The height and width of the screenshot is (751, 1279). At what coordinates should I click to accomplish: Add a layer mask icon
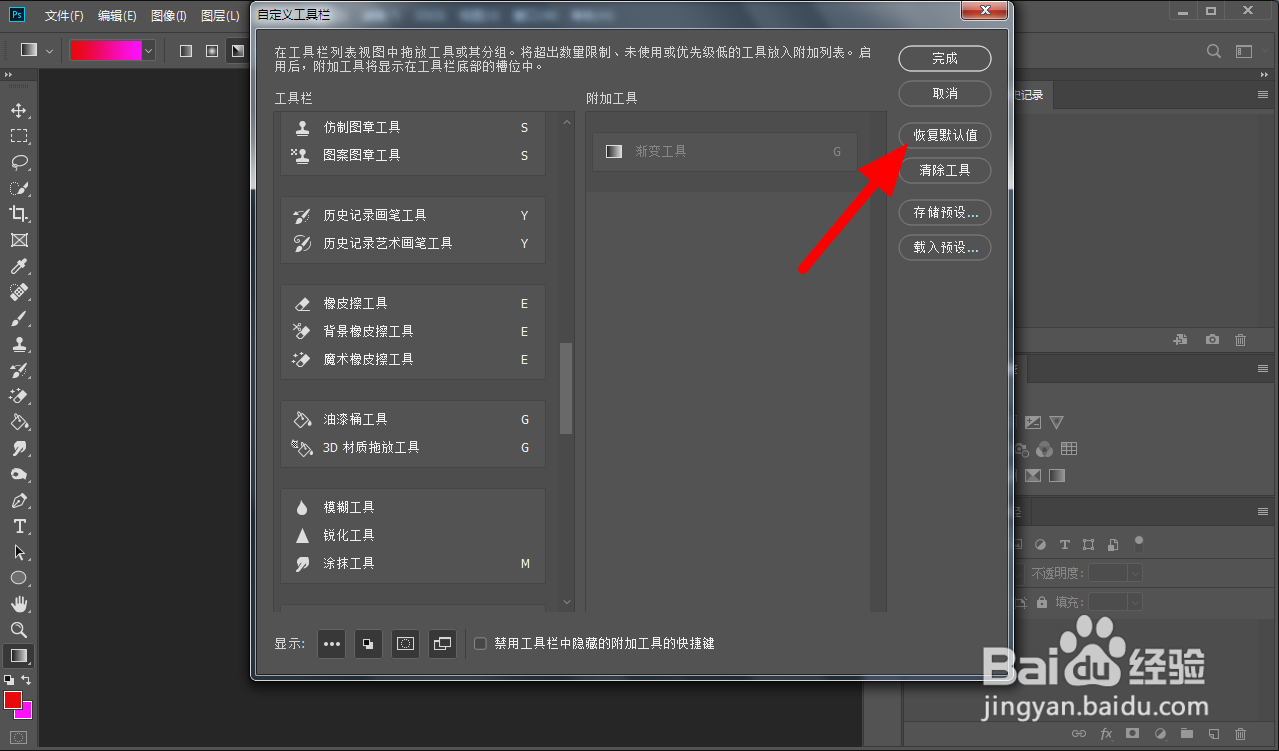click(x=1132, y=733)
